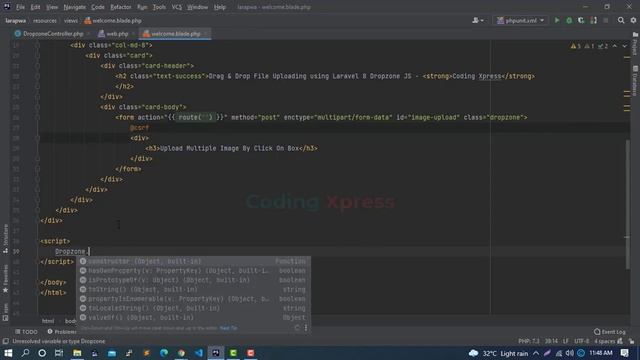This screenshot has height=360, width=640.
Task: Click the yellow warnings count indicator
Action: (576, 46)
